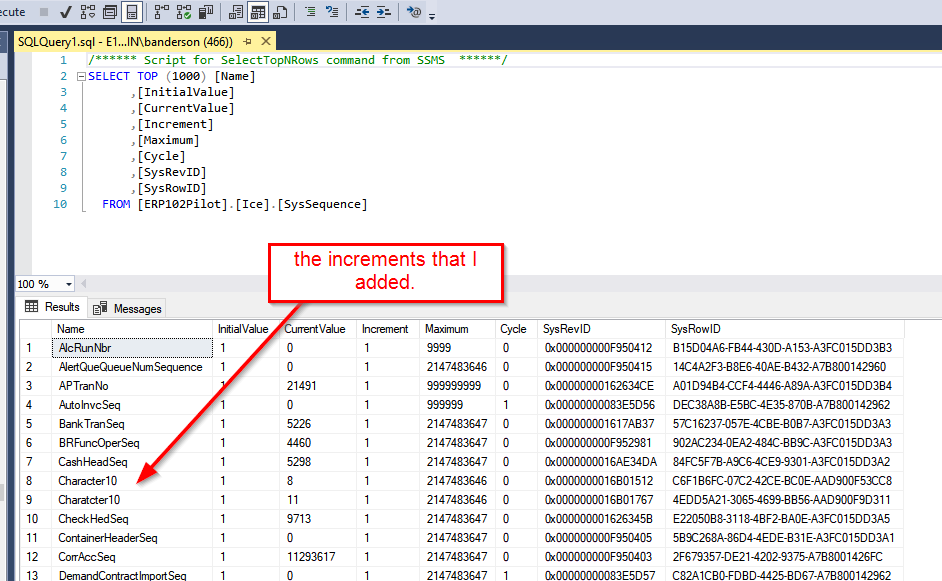
Task: Click the Parse query checkmark icon
Action: pyautogui.click(x=65, y=12)
